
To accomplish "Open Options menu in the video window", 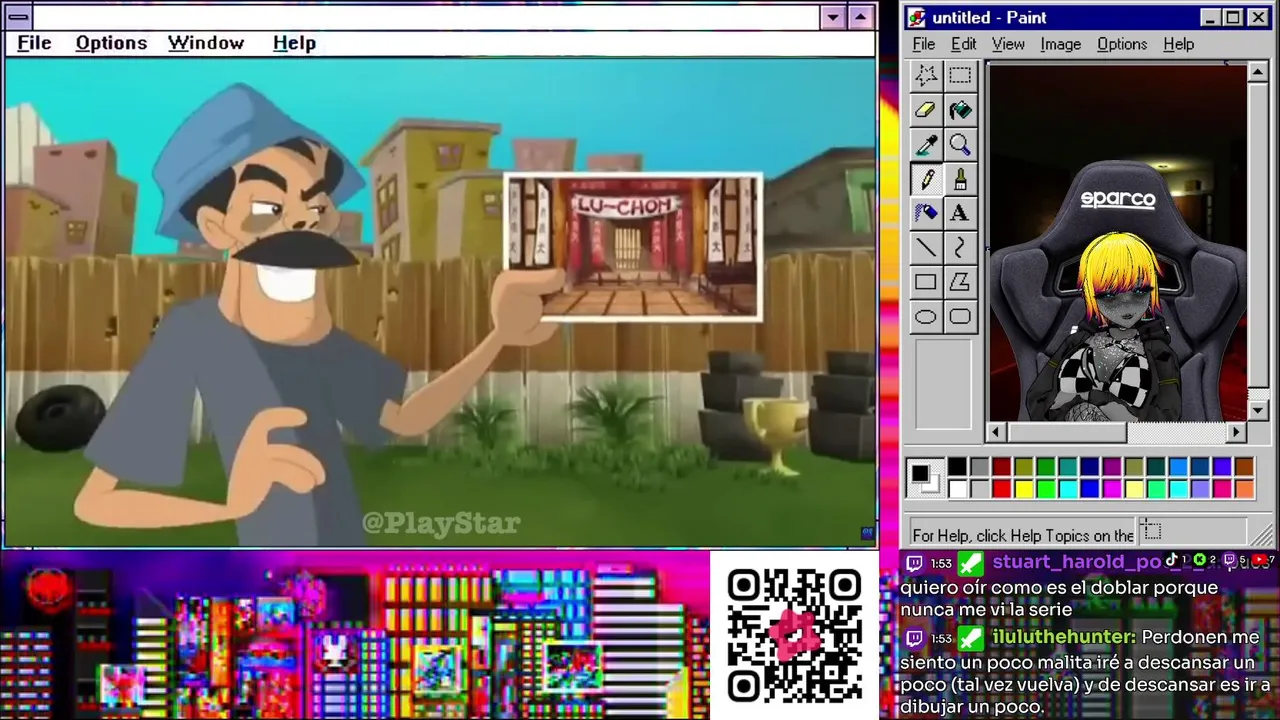I will [x=111, y=43].
